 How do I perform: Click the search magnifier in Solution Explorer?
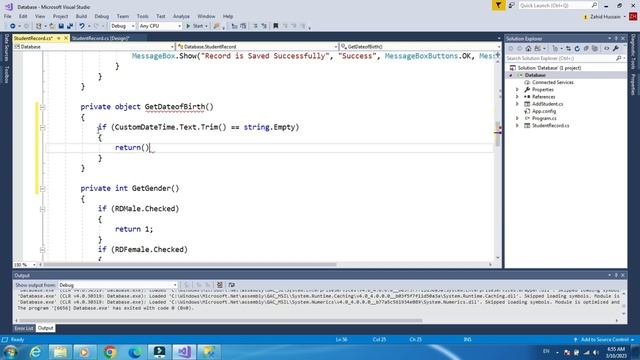(619, 58)
